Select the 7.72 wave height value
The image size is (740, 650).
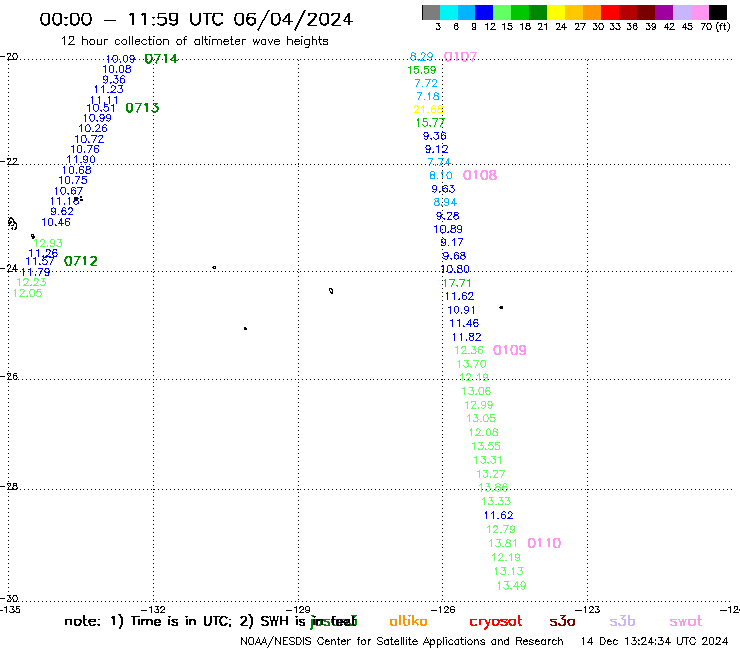coord(426,83)
